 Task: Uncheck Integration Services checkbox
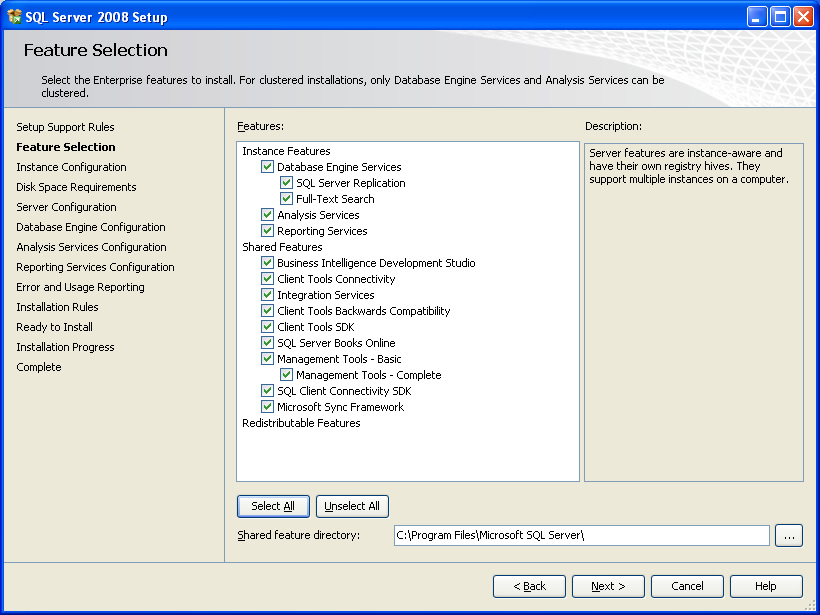point(267,295)
